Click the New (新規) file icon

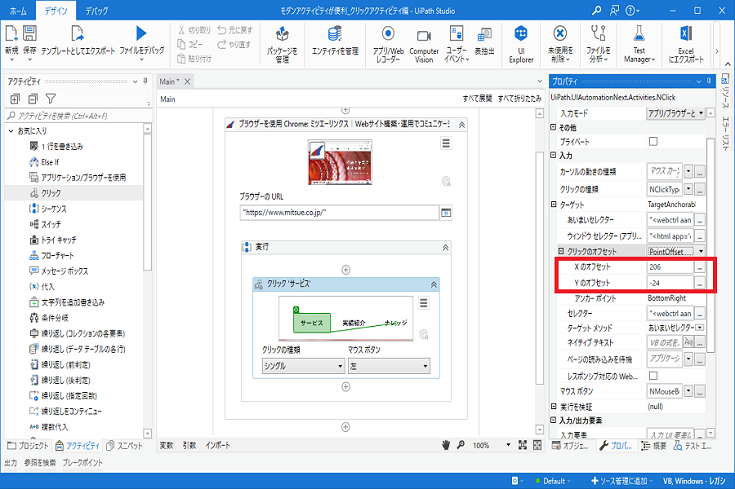pyautogui.click(x=11, y=33)
